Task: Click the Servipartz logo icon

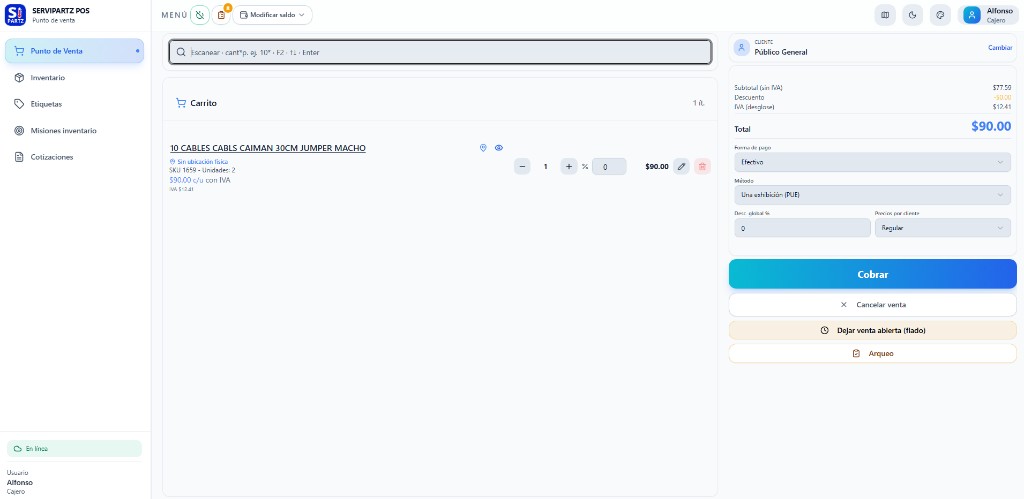Action: pyautogui.click(x=16, y=15)
